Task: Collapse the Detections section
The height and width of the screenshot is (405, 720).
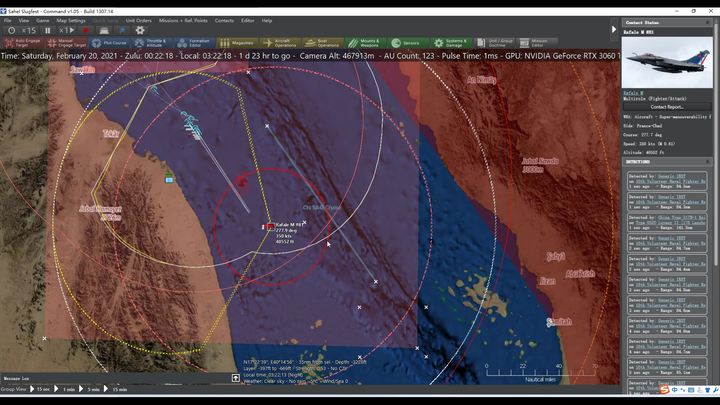Action: coord(708,162)
